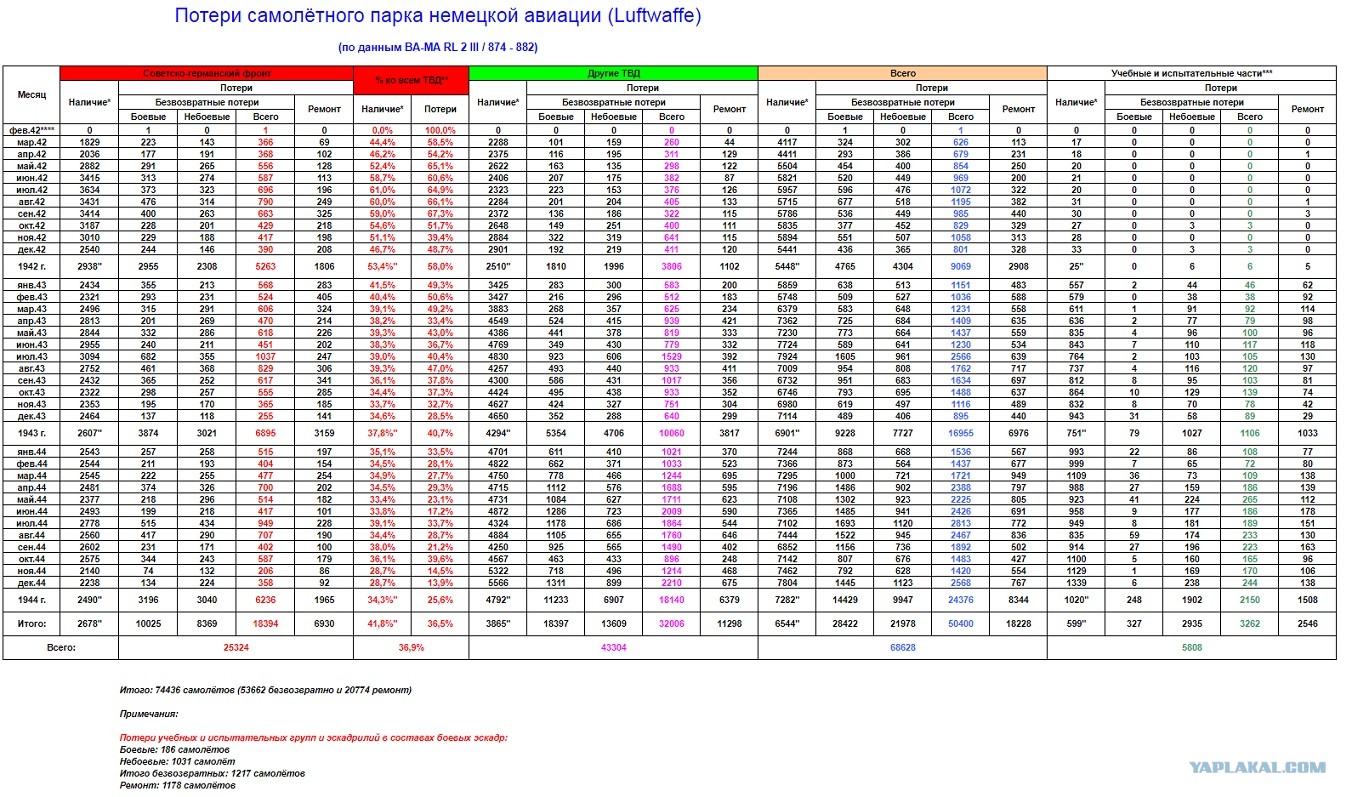This screenshot has height=797, width=1352.
Task: Click the YAPLAKAL.COM watermark logo
Action: [x=1258, y=767]
